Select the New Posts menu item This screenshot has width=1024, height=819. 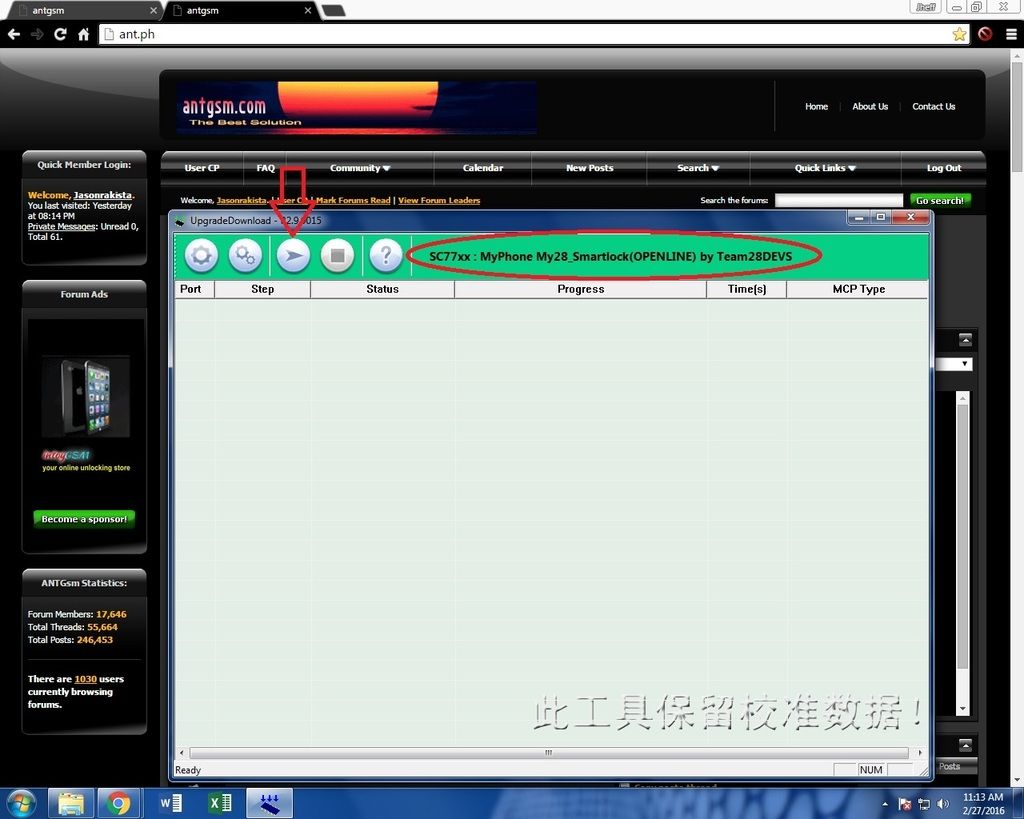tap(589, 168)
